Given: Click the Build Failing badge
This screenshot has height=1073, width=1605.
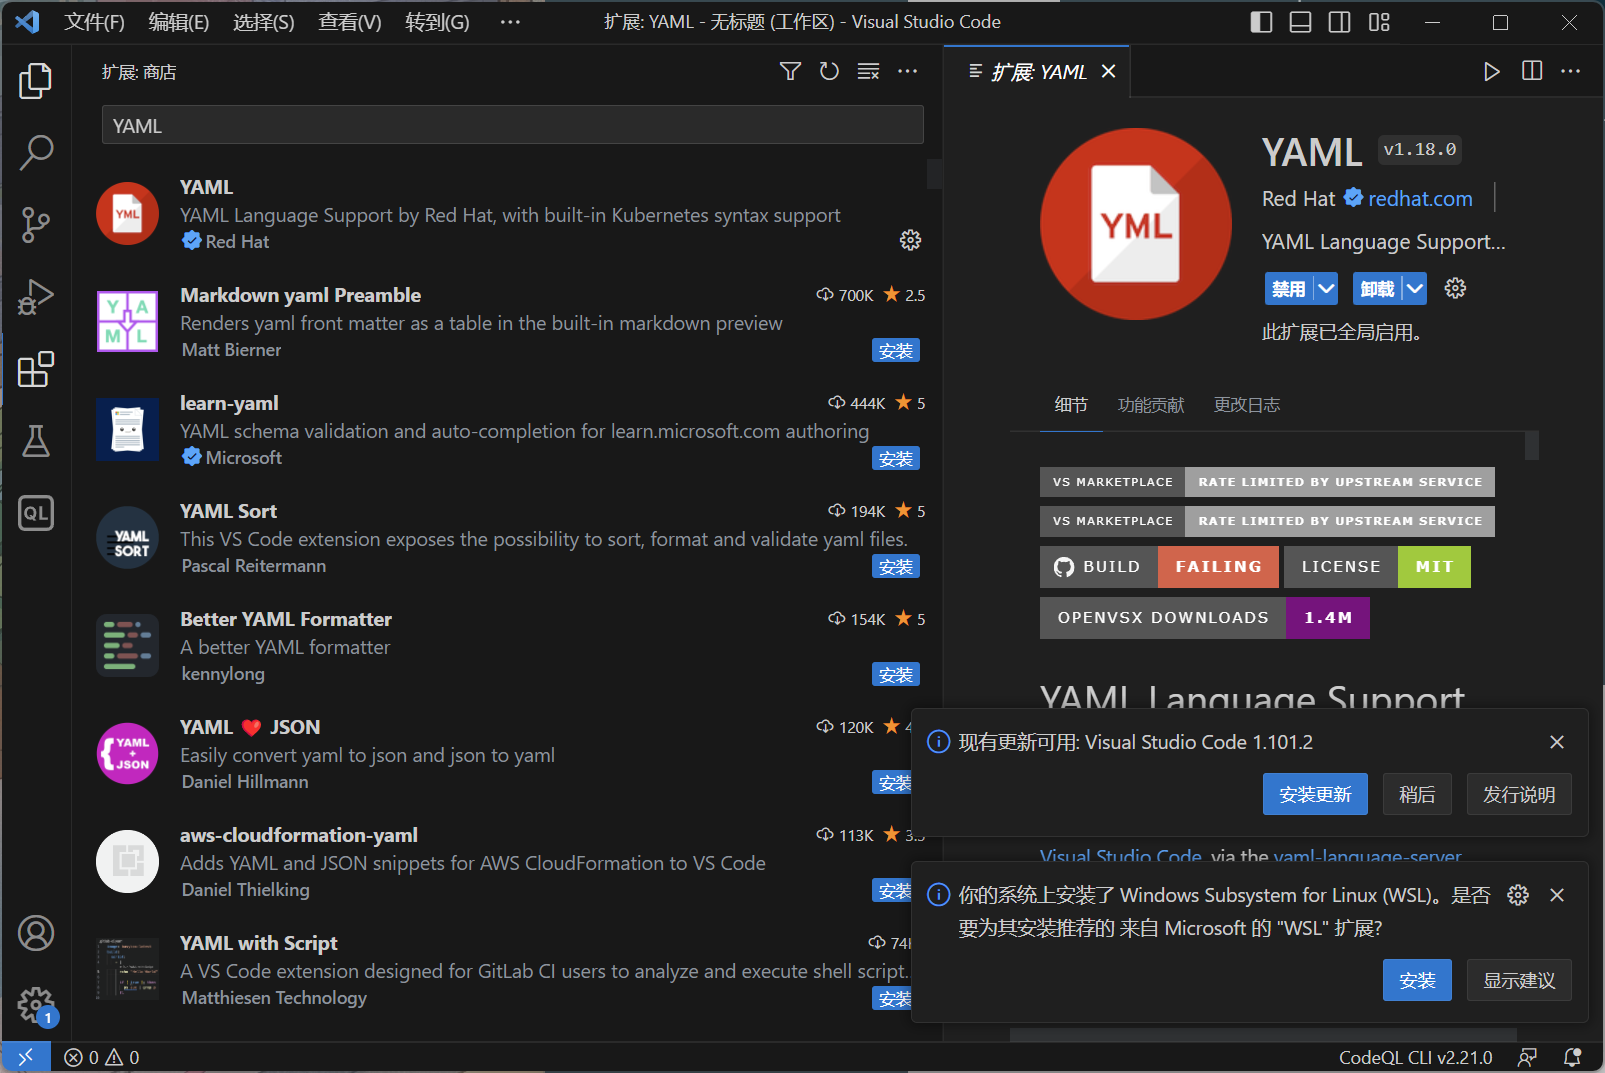Looking at the screenshot, I should [x=1160, y=567].
